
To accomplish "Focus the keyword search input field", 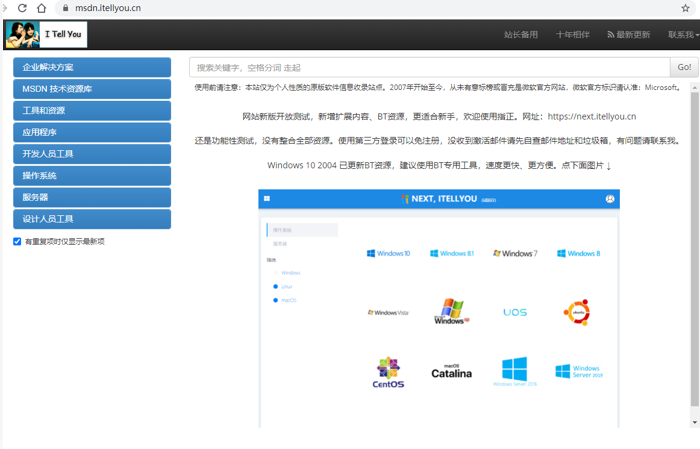I will [429, 68].
